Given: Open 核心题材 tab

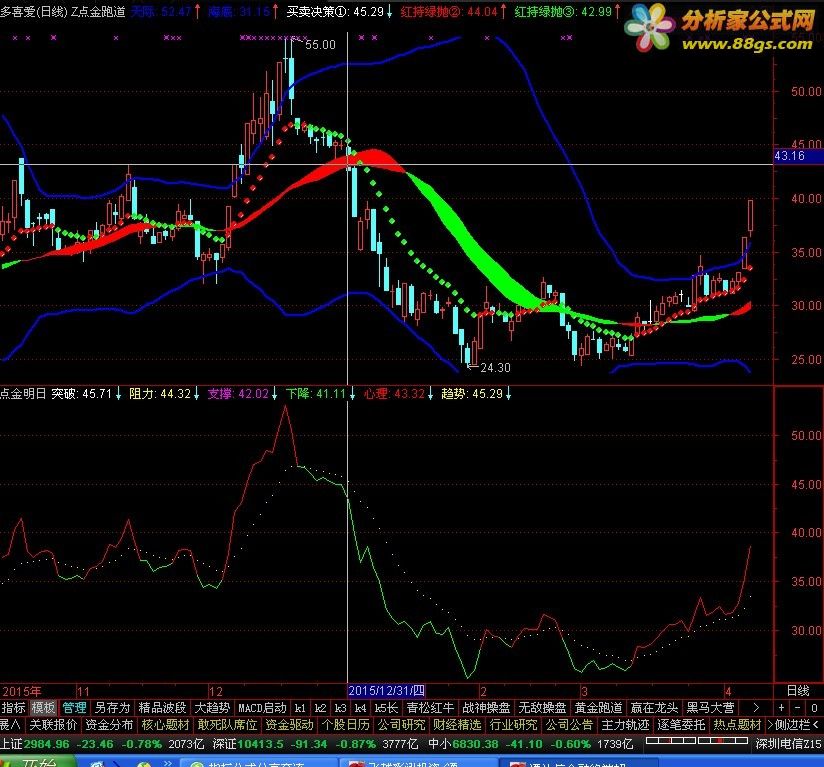Looking at the screenshot, I should pos(166,724).
